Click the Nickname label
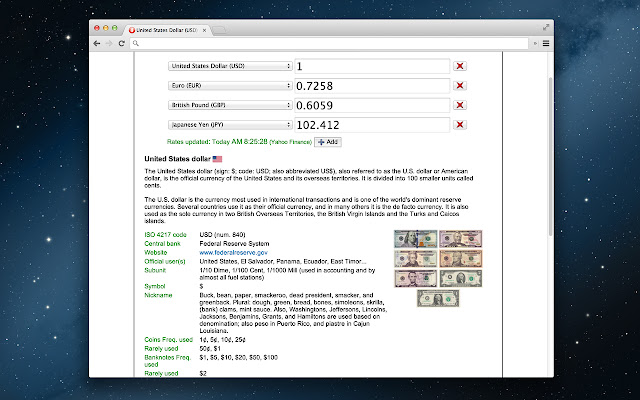 pyautogui.click(x=158, y=295)
